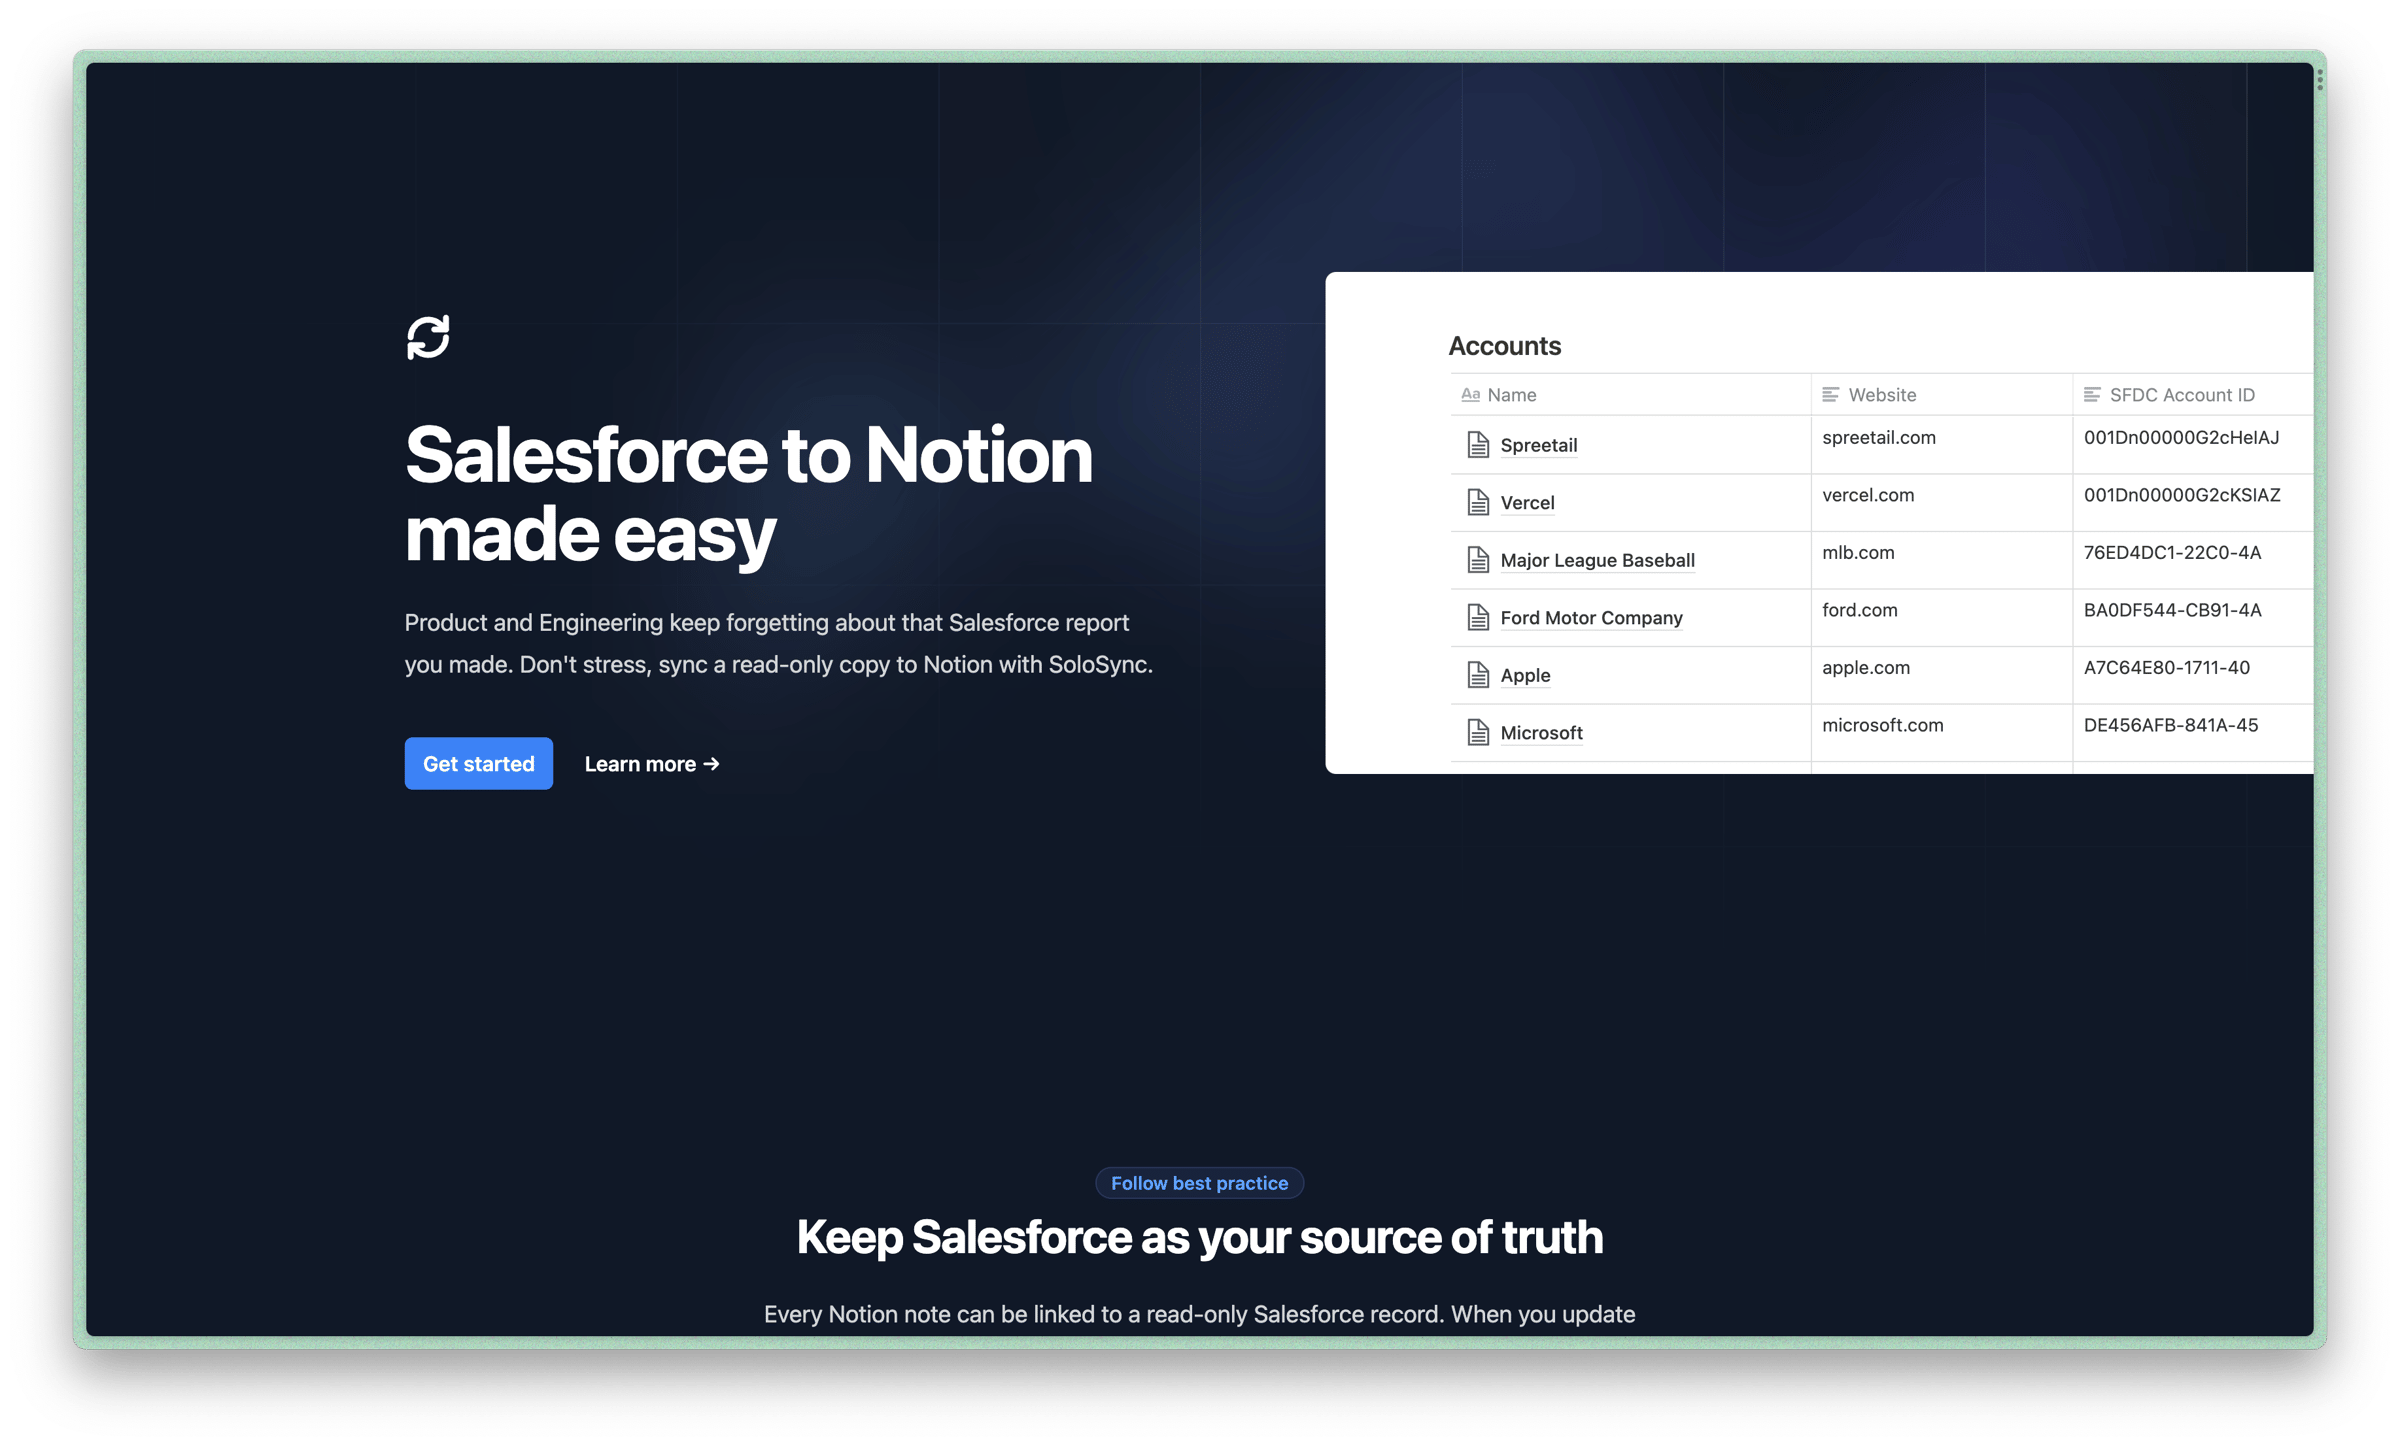This screenshot has width=2400, height=1446.
Task: Click the apple.com website cell
Action: pyautogui.click(x=1865, y=667)
